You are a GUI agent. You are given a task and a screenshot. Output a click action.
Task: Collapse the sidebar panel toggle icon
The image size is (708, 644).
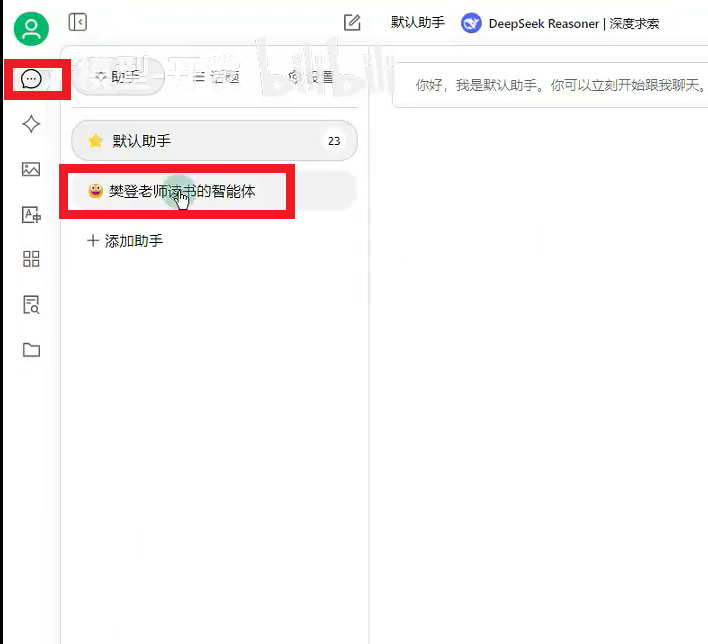(78, 22)
